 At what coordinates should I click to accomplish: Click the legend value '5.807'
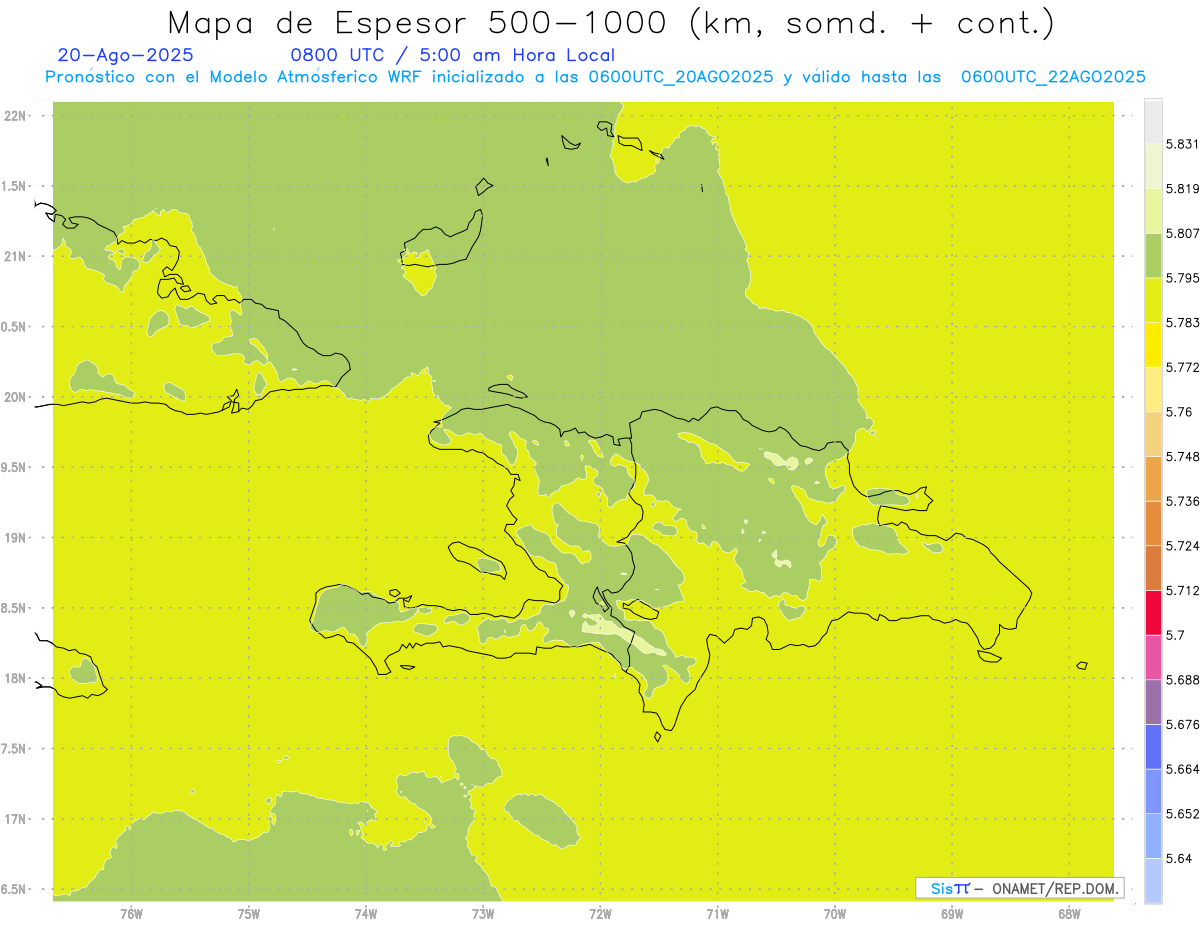tap(1182, 233)
